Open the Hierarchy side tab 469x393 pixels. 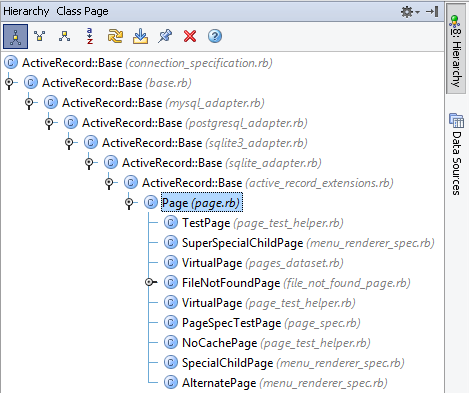pyautogui.click(x=456, y=50)
